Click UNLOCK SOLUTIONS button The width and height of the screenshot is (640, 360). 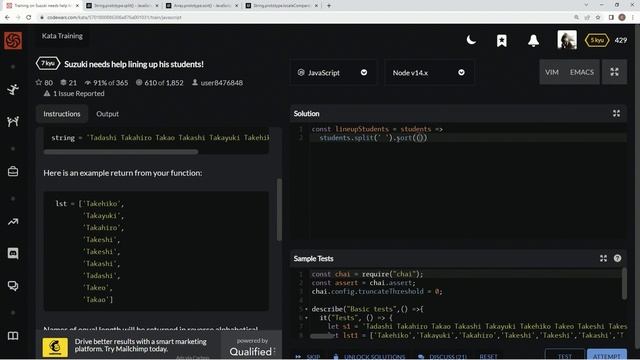point(369,356)
